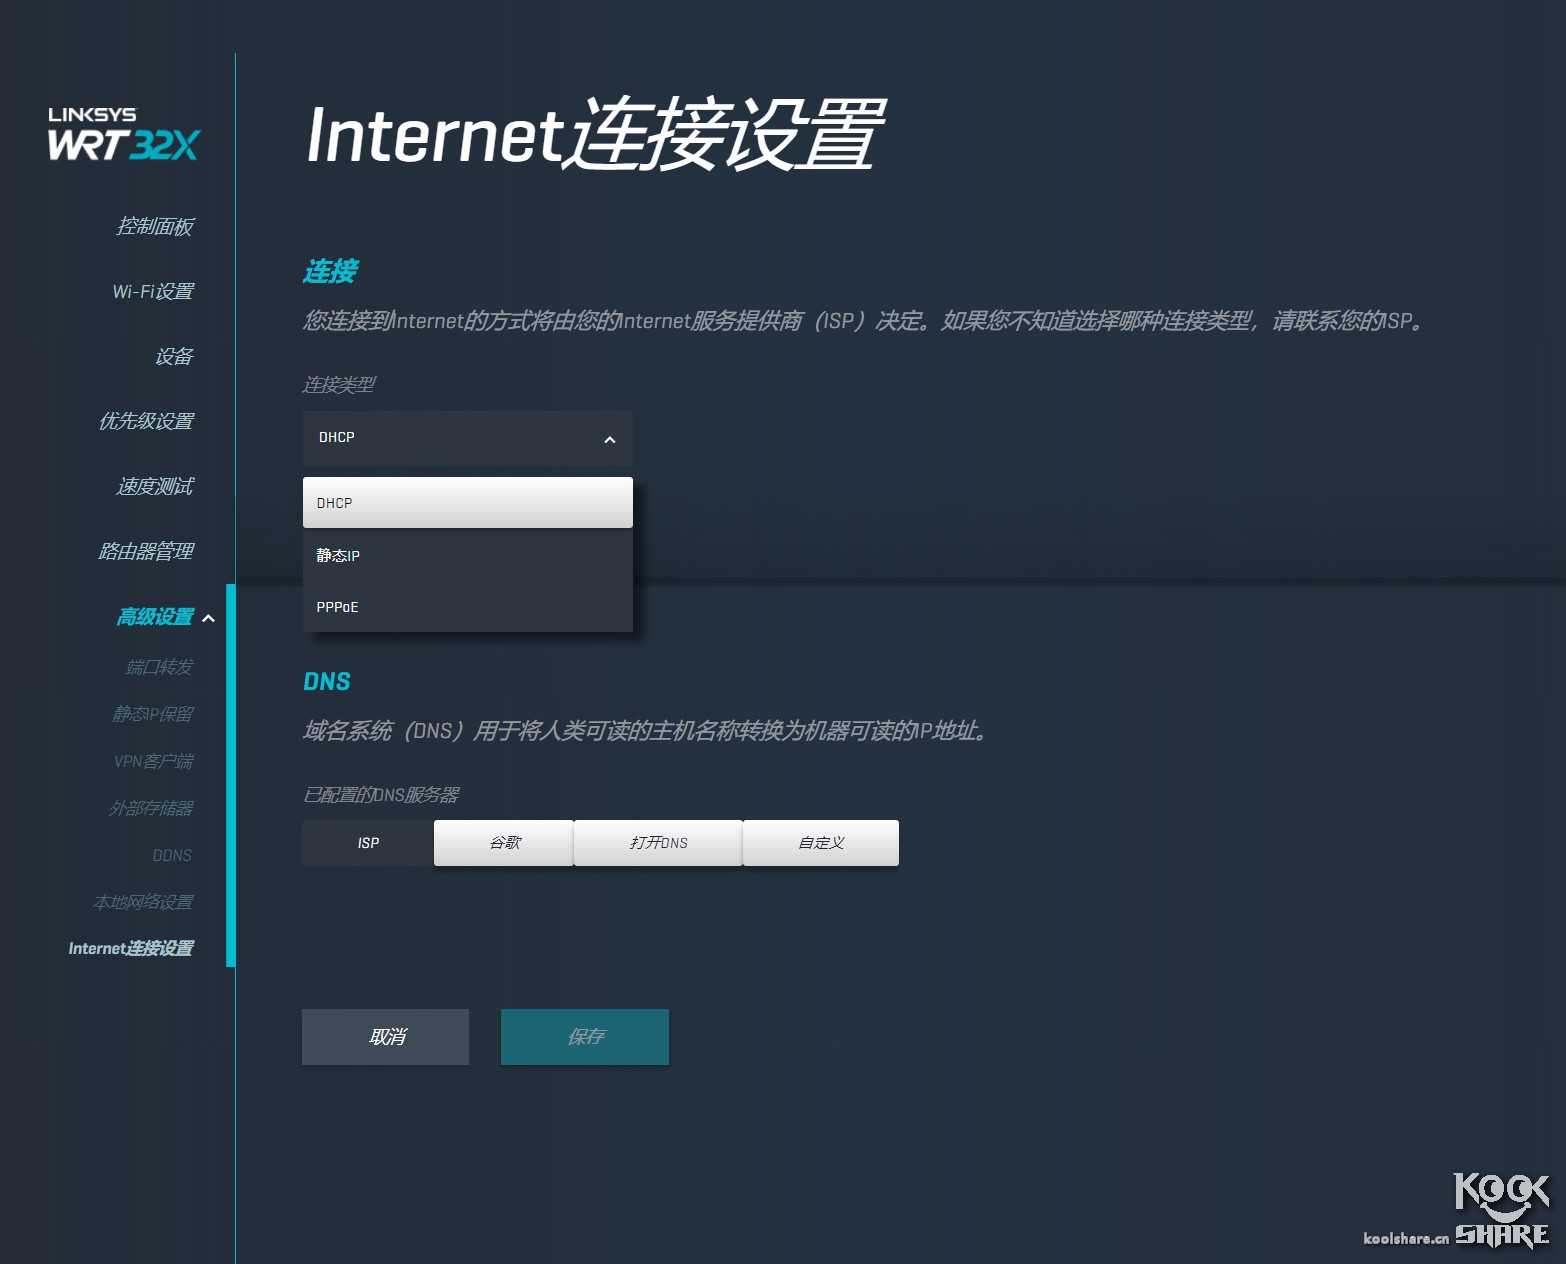
Task: Open the 控制面板 dashboard page
Action: (x=158, y=227)
